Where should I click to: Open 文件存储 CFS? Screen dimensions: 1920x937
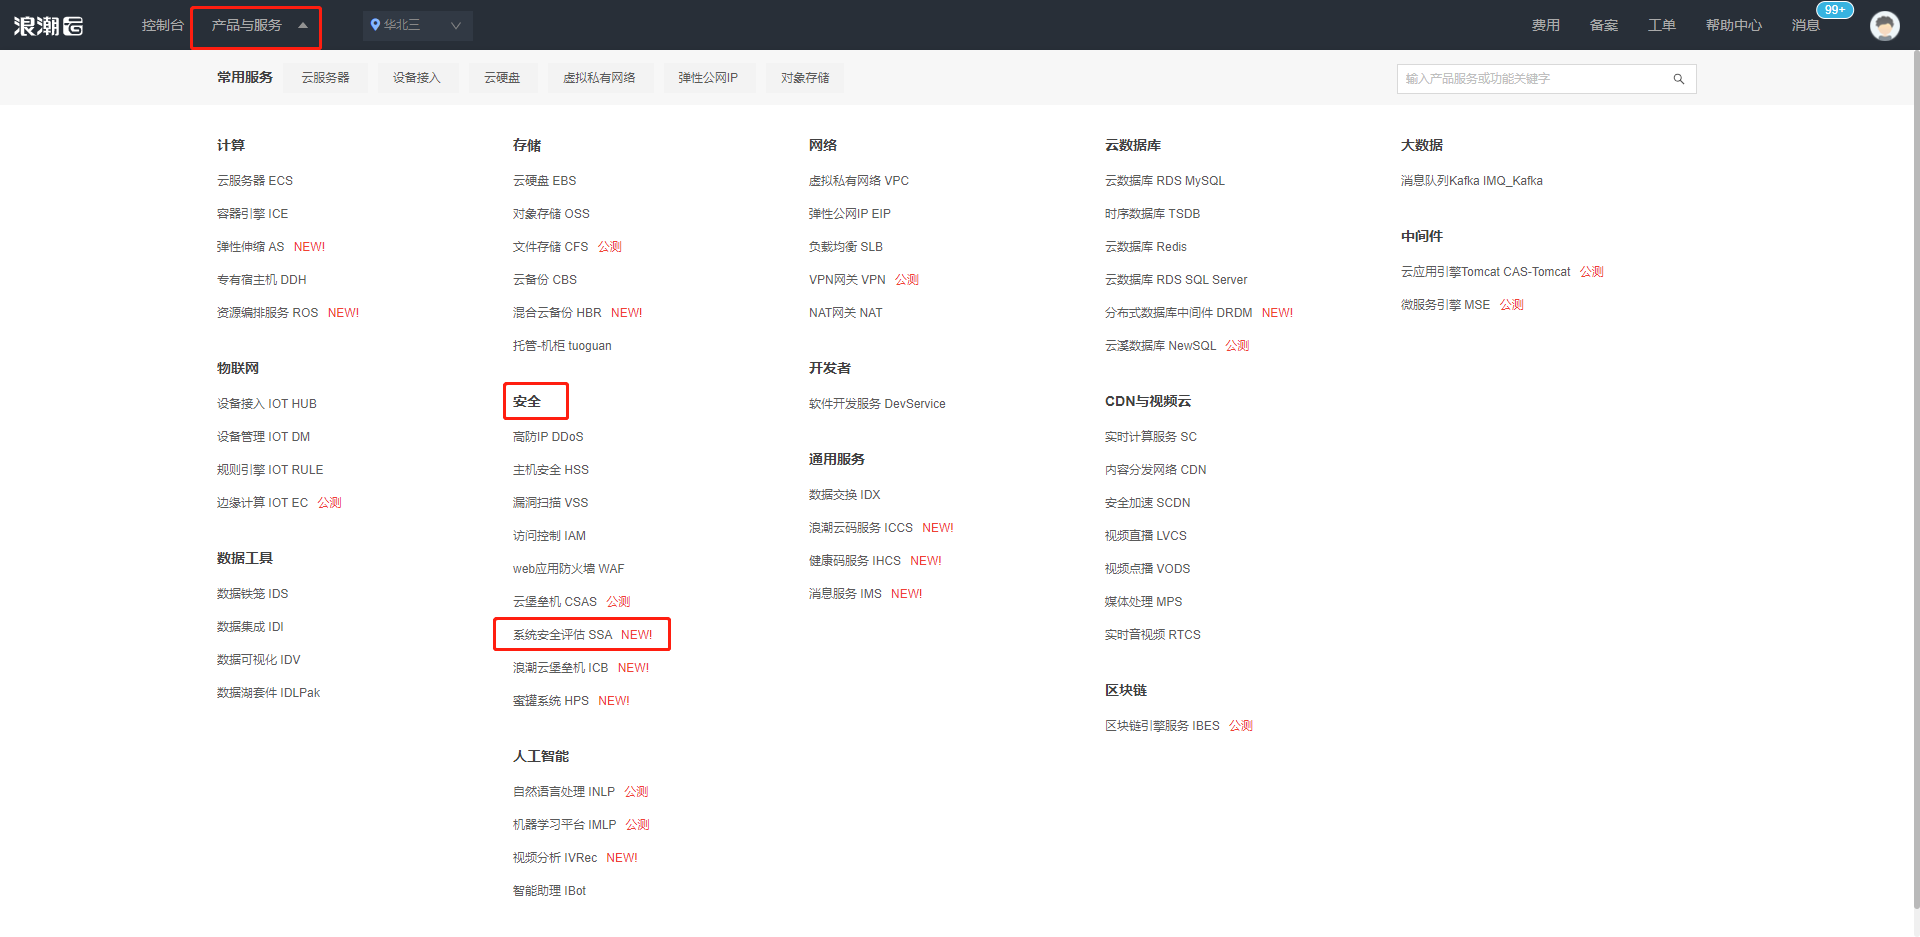pyautogui.click(x=550, y=247)
